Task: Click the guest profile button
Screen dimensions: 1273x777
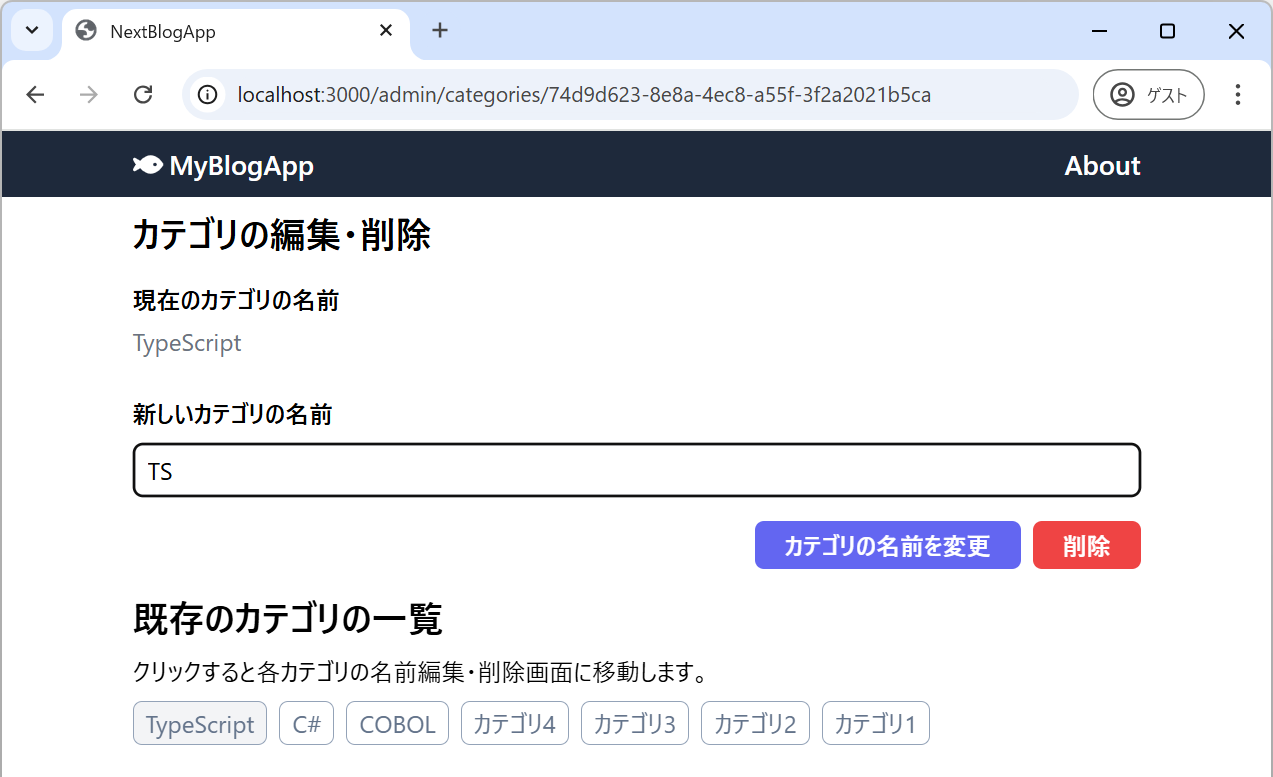Action: pos(1148,95)
